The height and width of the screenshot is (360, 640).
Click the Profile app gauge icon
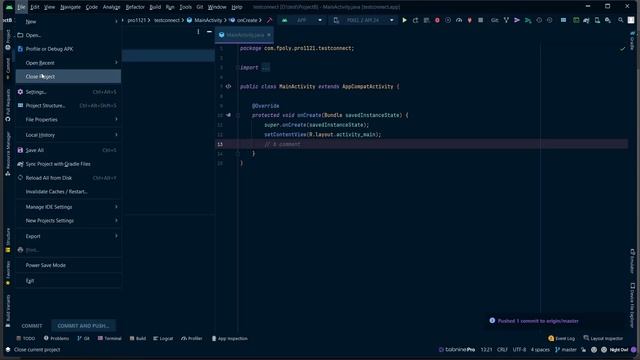tap(459, 20)
